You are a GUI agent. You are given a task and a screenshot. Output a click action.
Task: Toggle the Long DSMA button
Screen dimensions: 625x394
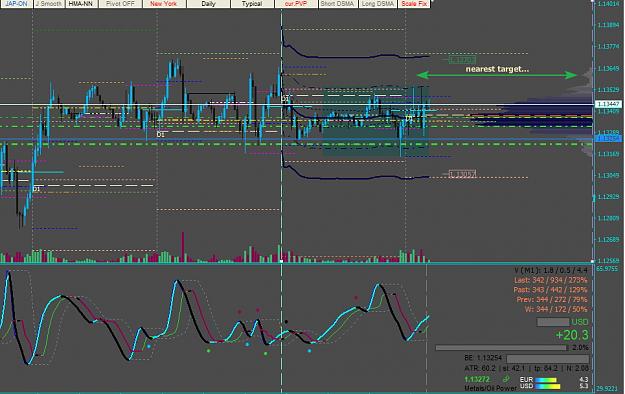(x=377, y=4)
